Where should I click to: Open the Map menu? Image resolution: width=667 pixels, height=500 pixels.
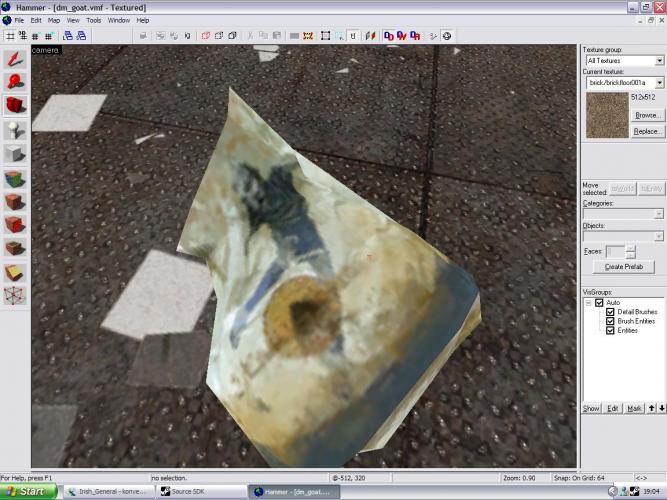(54, 20)
